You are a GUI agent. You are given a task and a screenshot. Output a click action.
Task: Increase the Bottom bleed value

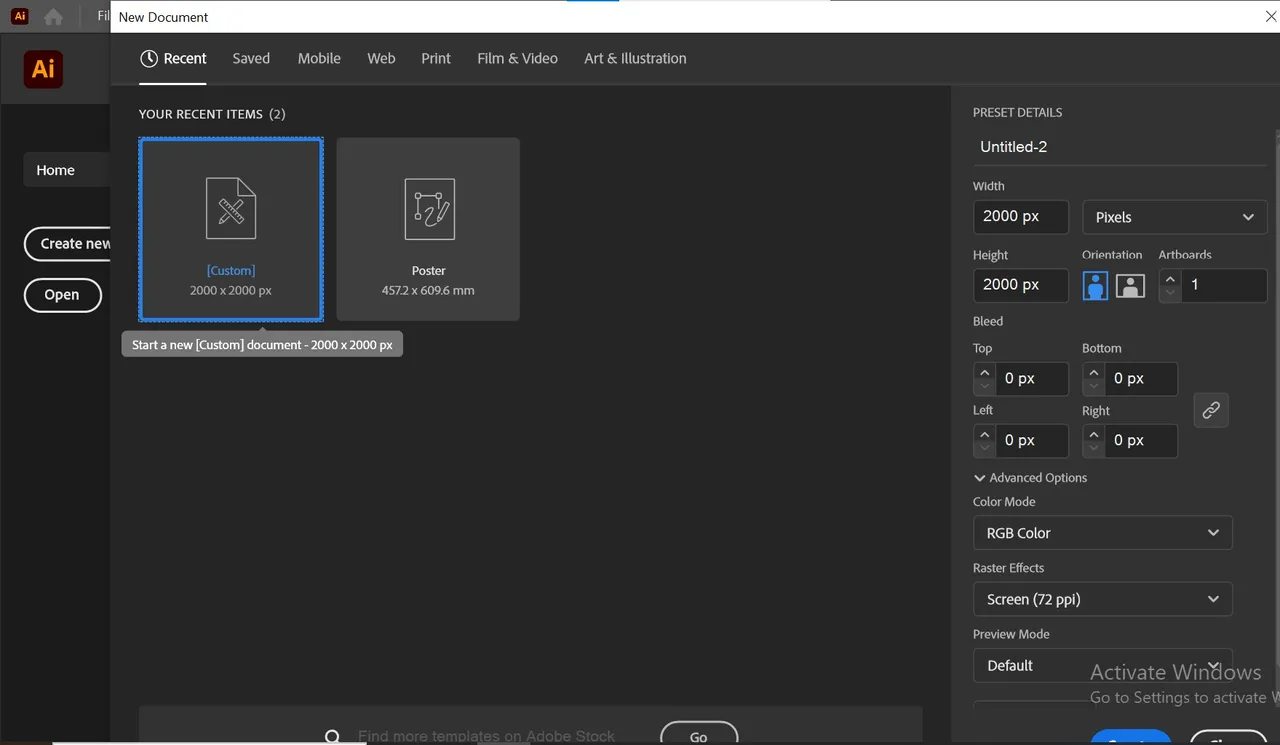(x=1094, y=372)
